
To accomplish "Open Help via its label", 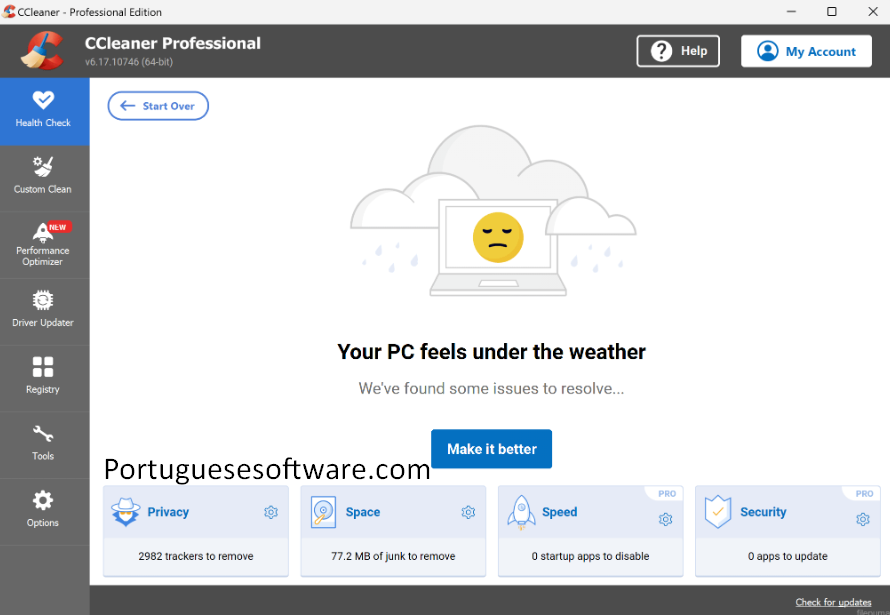I will pos(694,51).
